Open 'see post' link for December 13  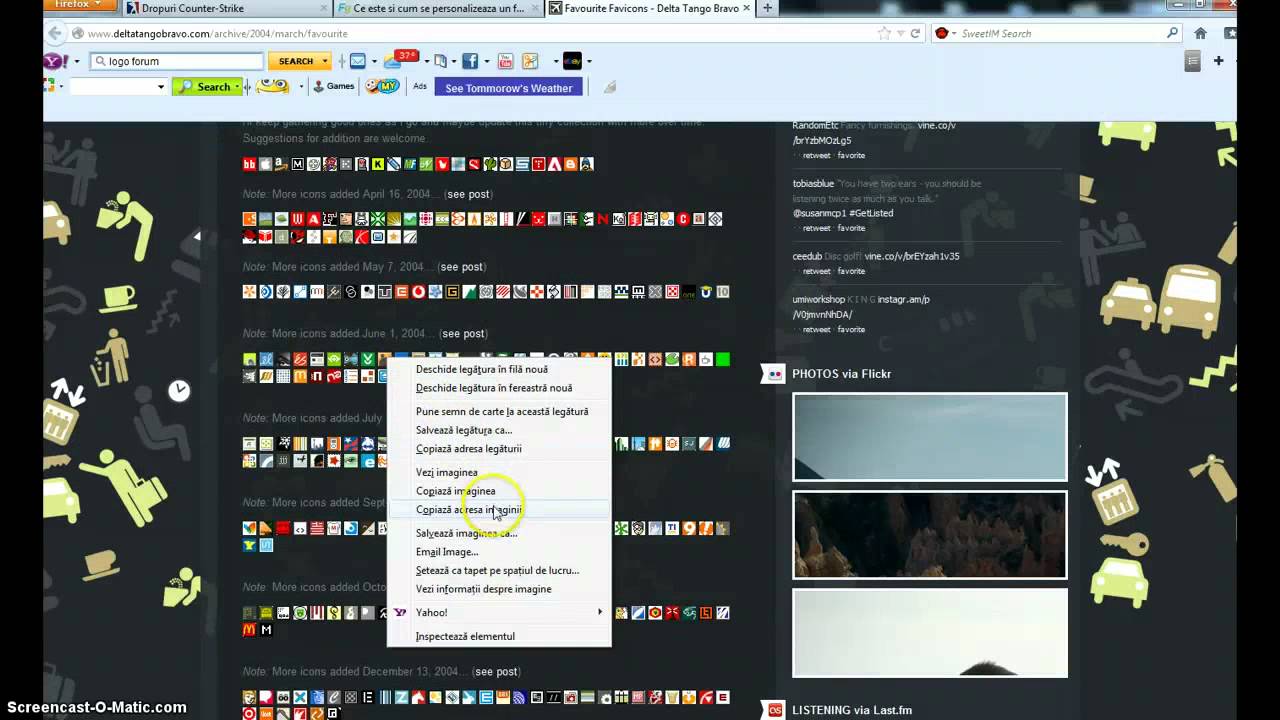pyautogui.click(x=496, y=672)
